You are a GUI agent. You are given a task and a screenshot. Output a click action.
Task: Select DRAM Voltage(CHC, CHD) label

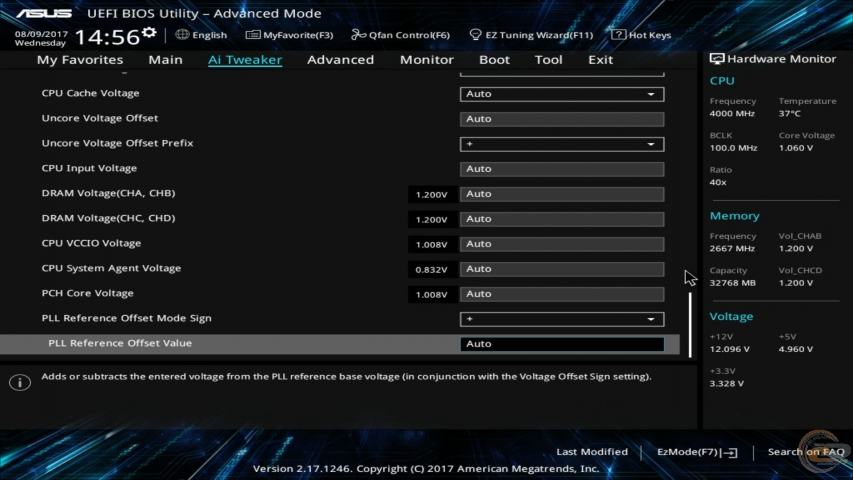108,218
